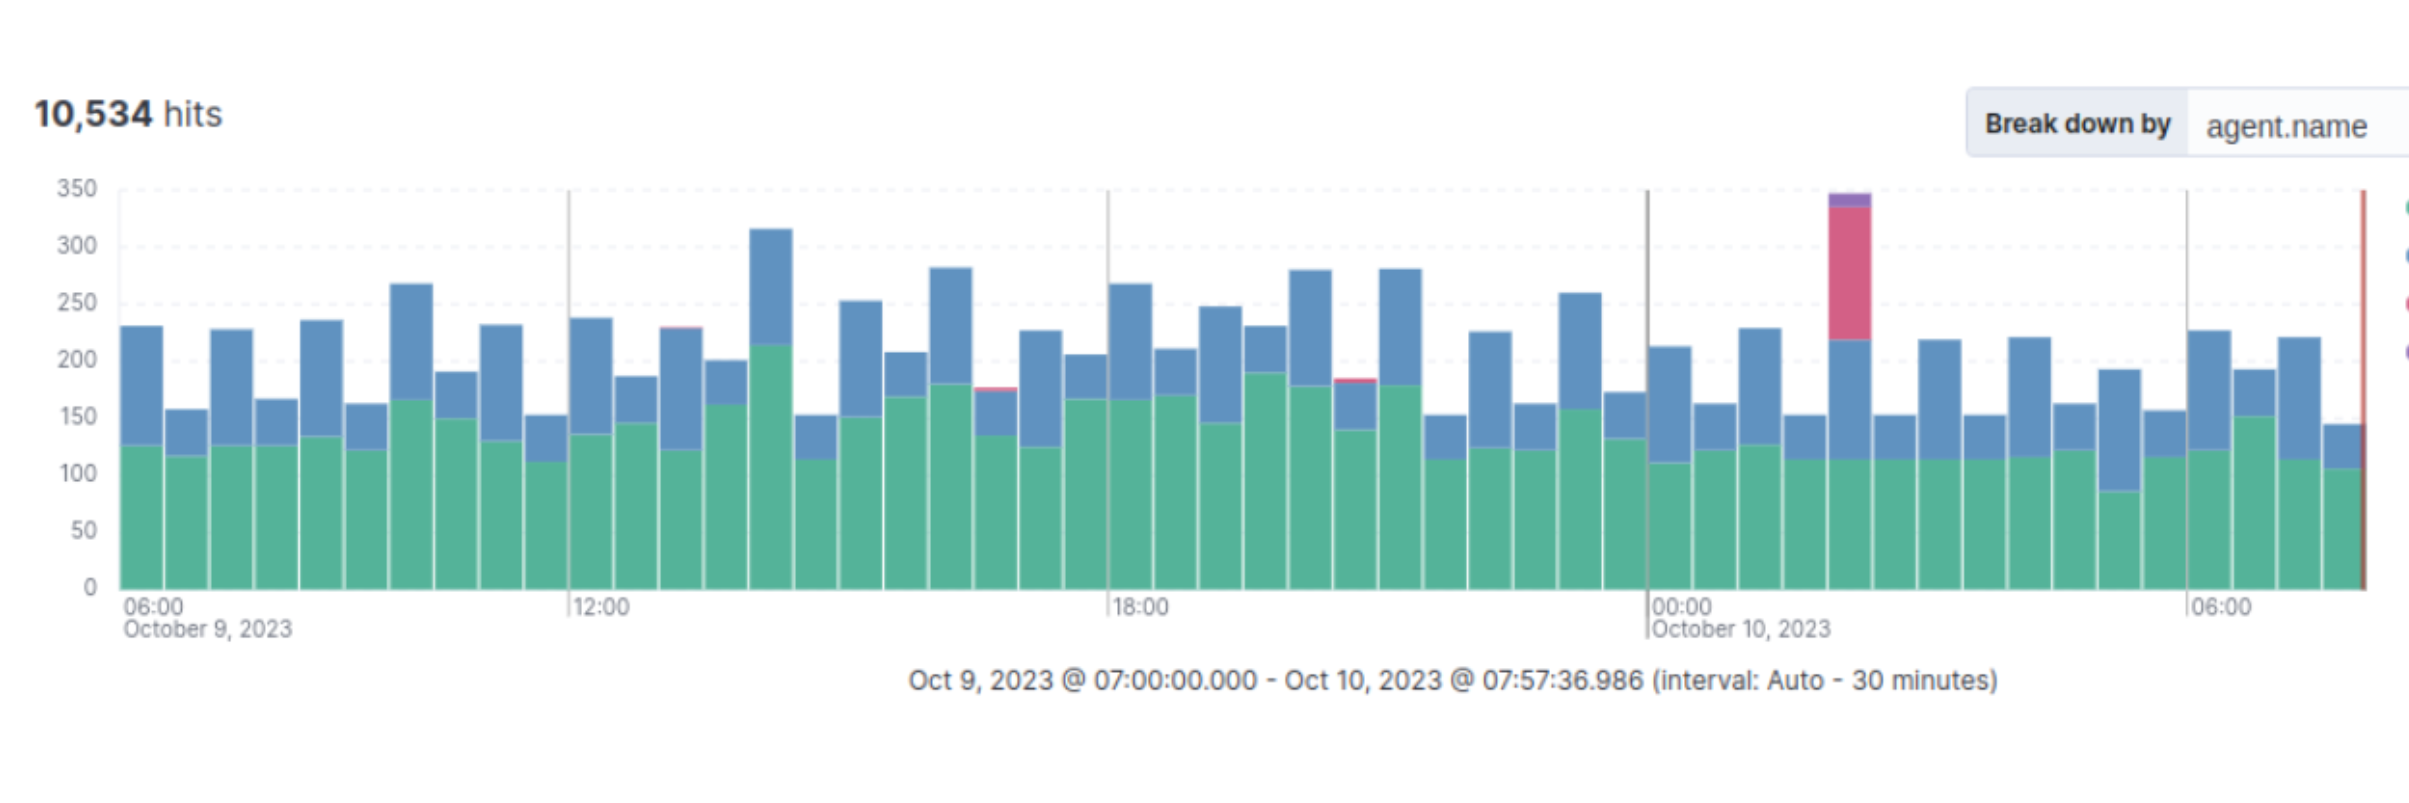This screenshot has width=2409, height=803.
Task: Click the 10,534 hits count
Action: [128, 114]
